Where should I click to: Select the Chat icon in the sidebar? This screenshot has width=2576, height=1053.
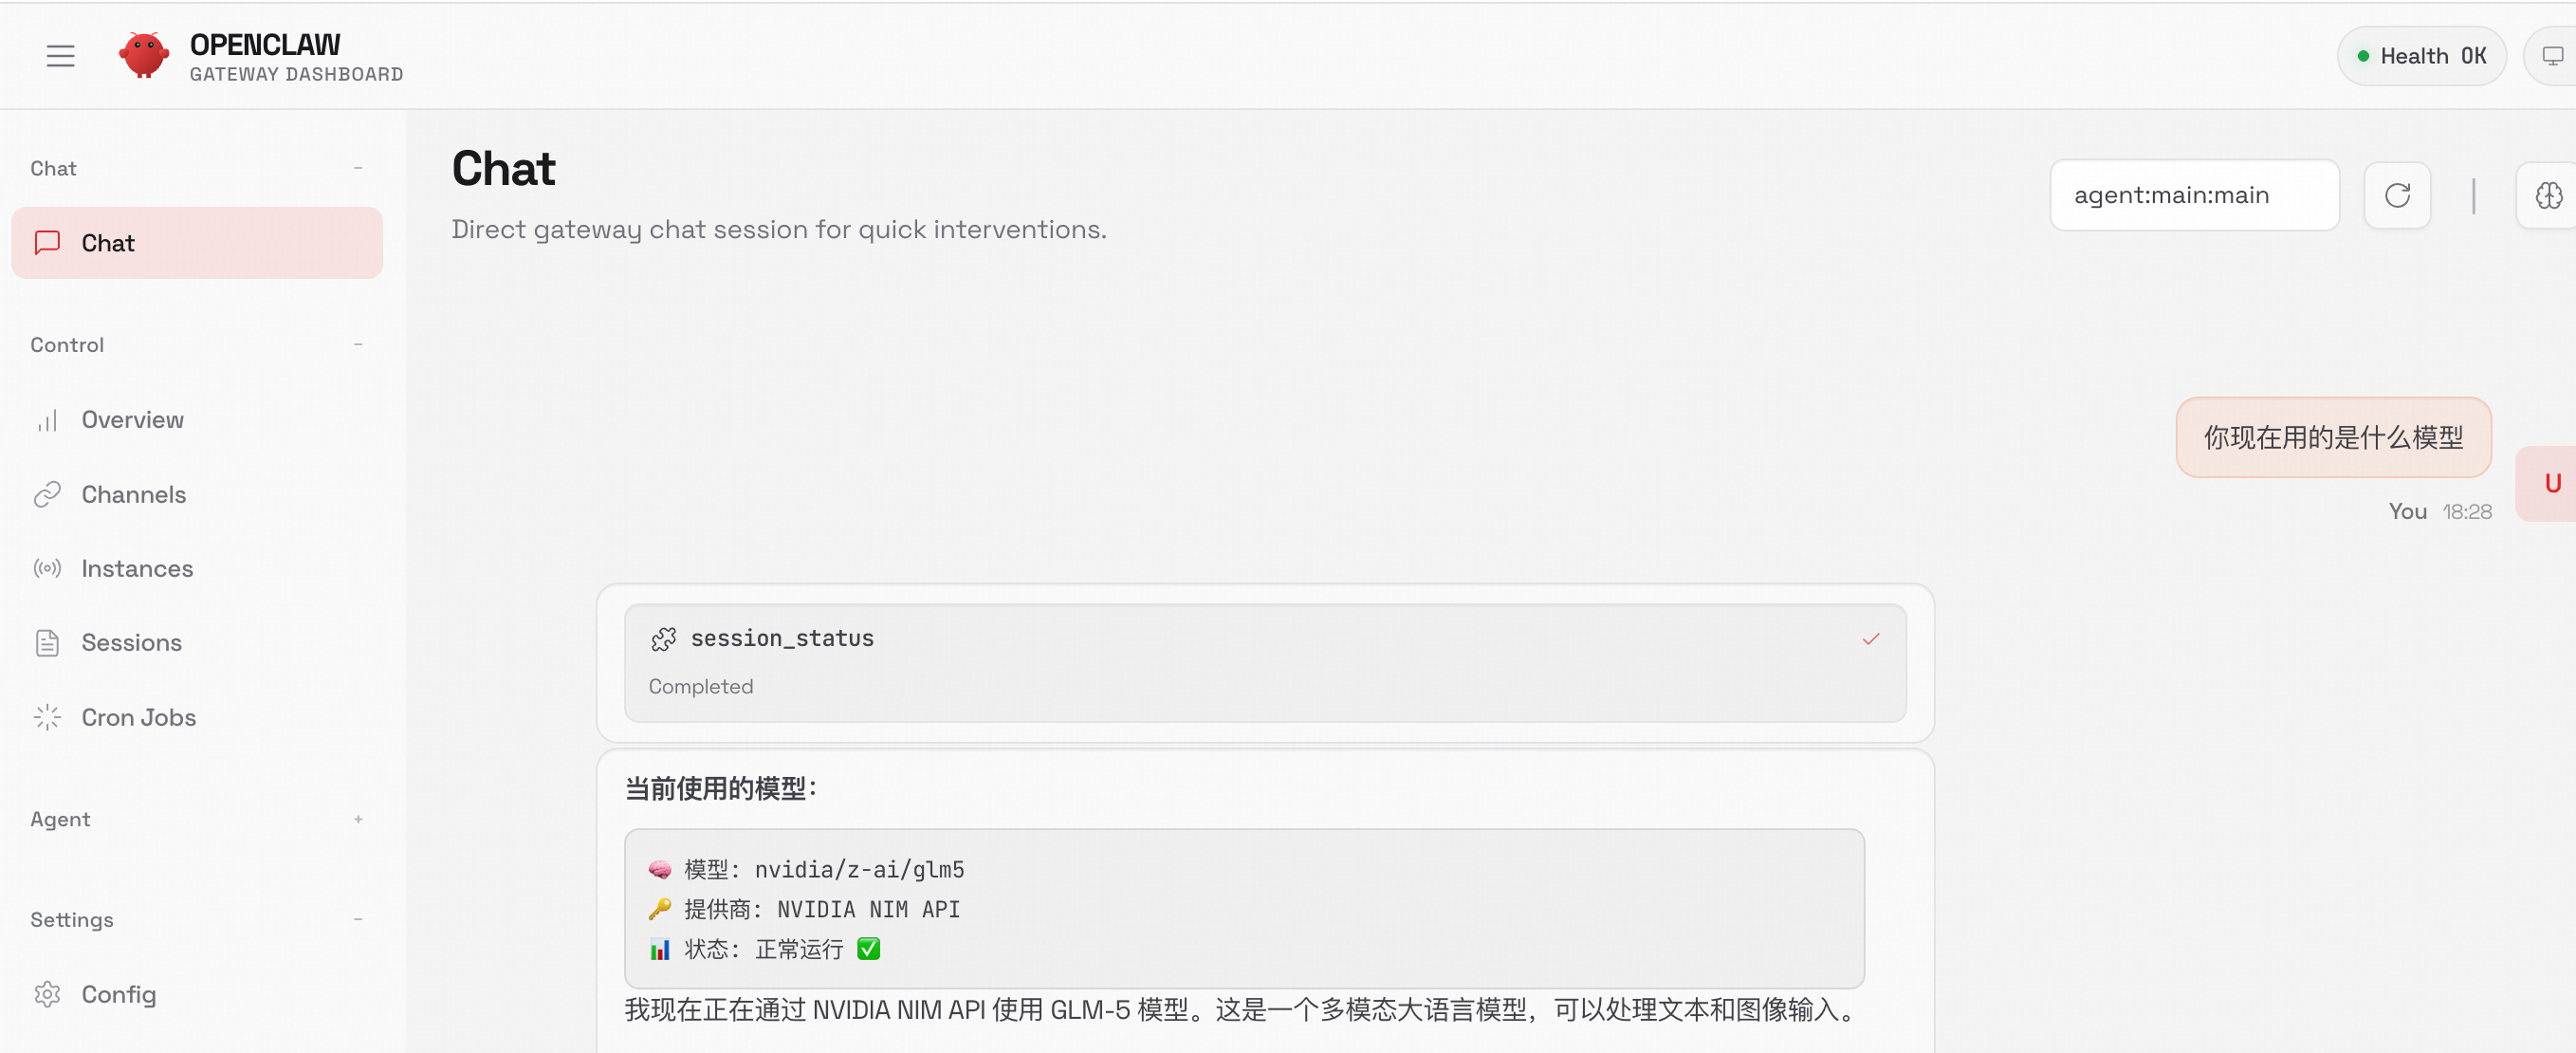tap(48, 242)
